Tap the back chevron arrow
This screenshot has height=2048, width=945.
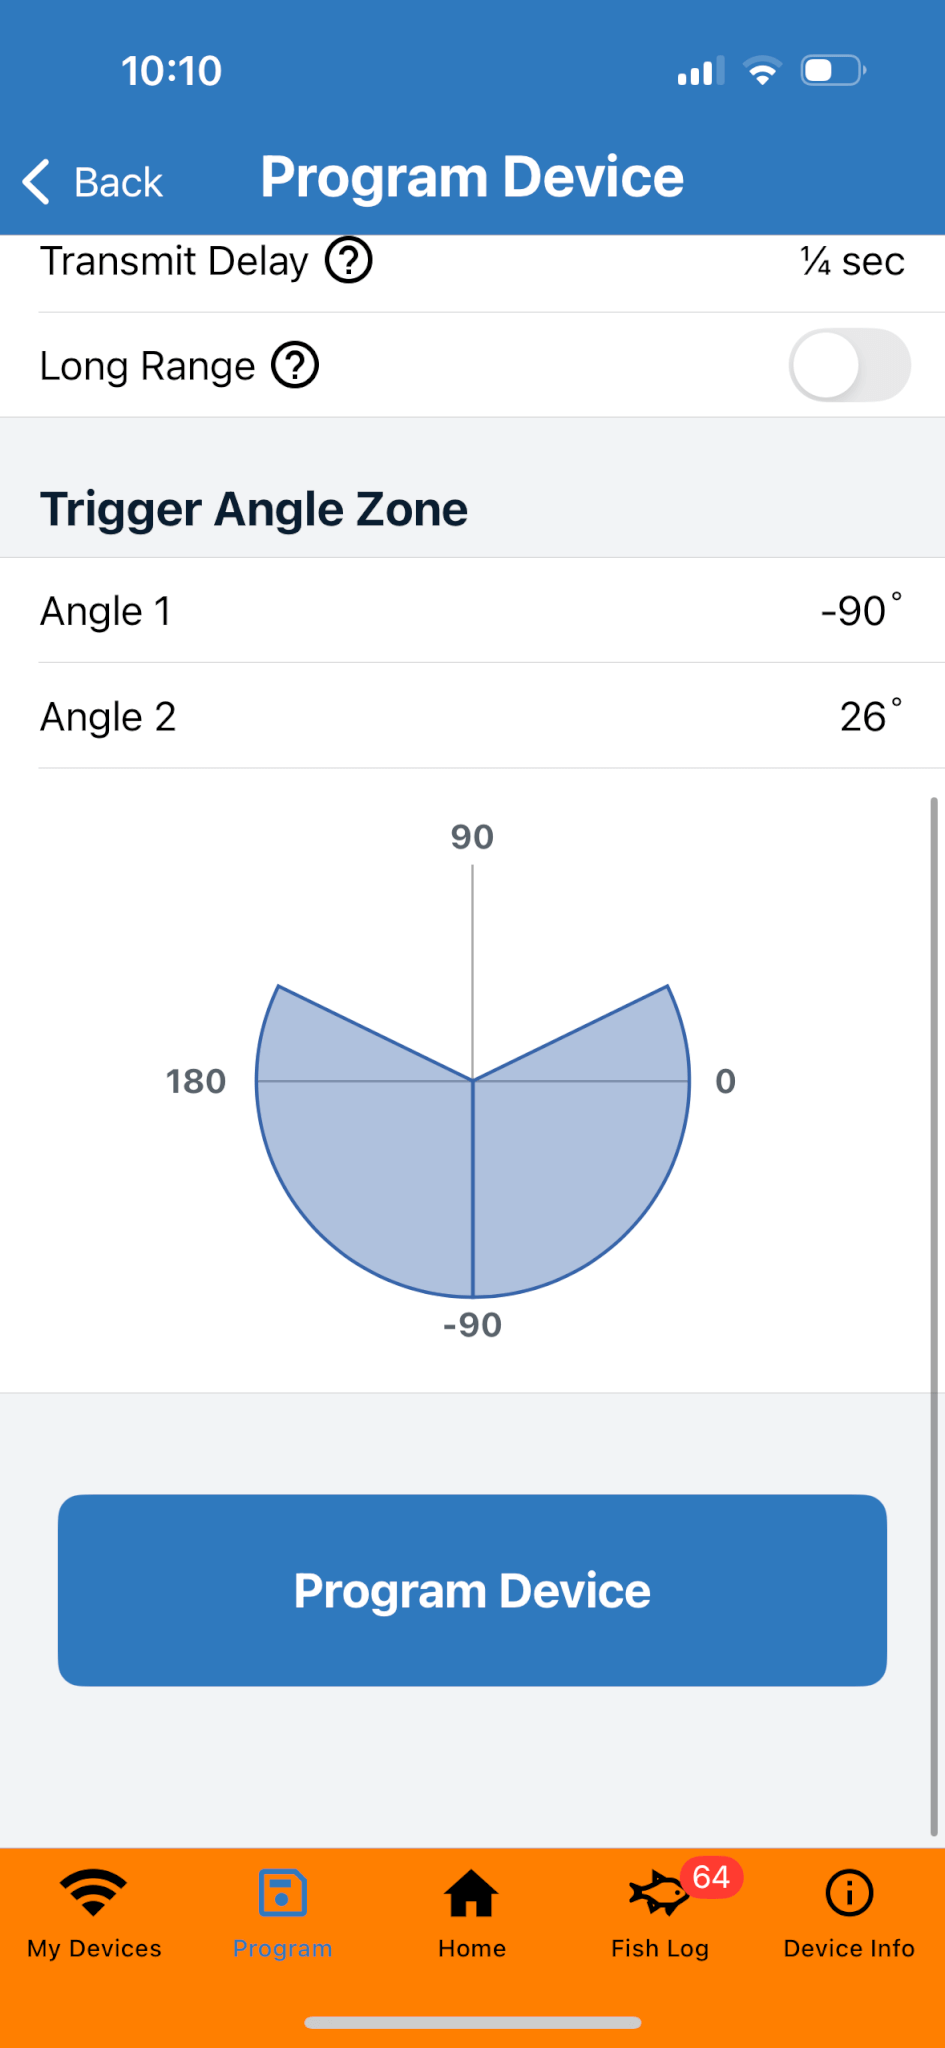[x=36, y=182]
